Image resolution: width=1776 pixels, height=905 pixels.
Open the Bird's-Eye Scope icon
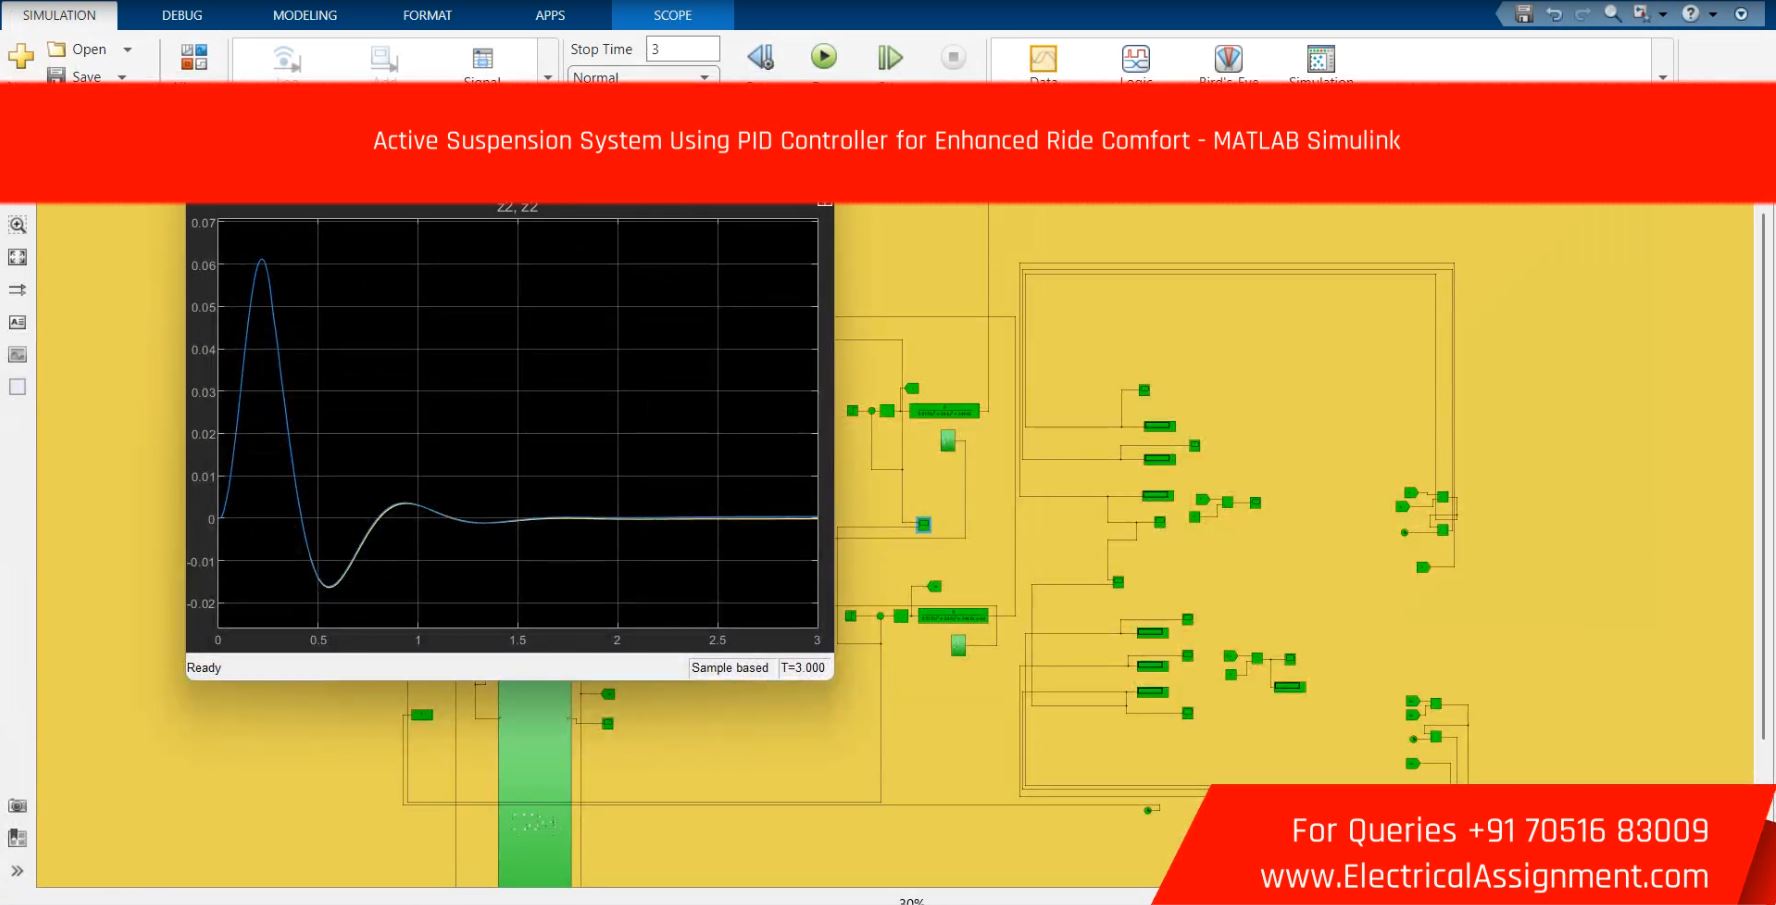point(1228,58)
